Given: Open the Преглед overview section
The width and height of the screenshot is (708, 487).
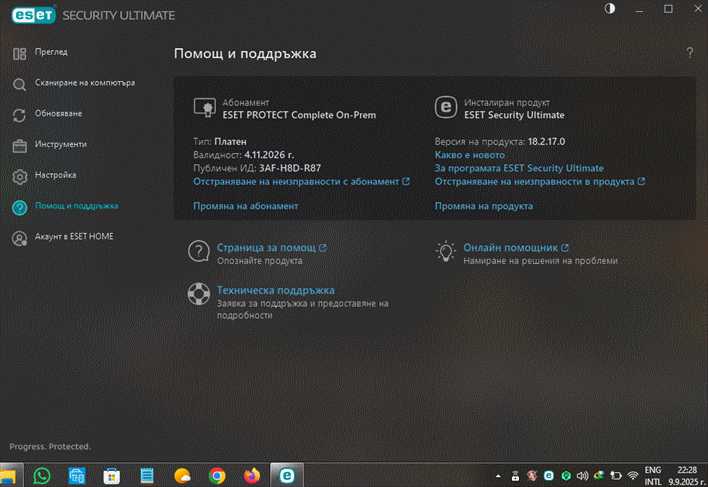Looking at the screenshot, I should point(51,52).
